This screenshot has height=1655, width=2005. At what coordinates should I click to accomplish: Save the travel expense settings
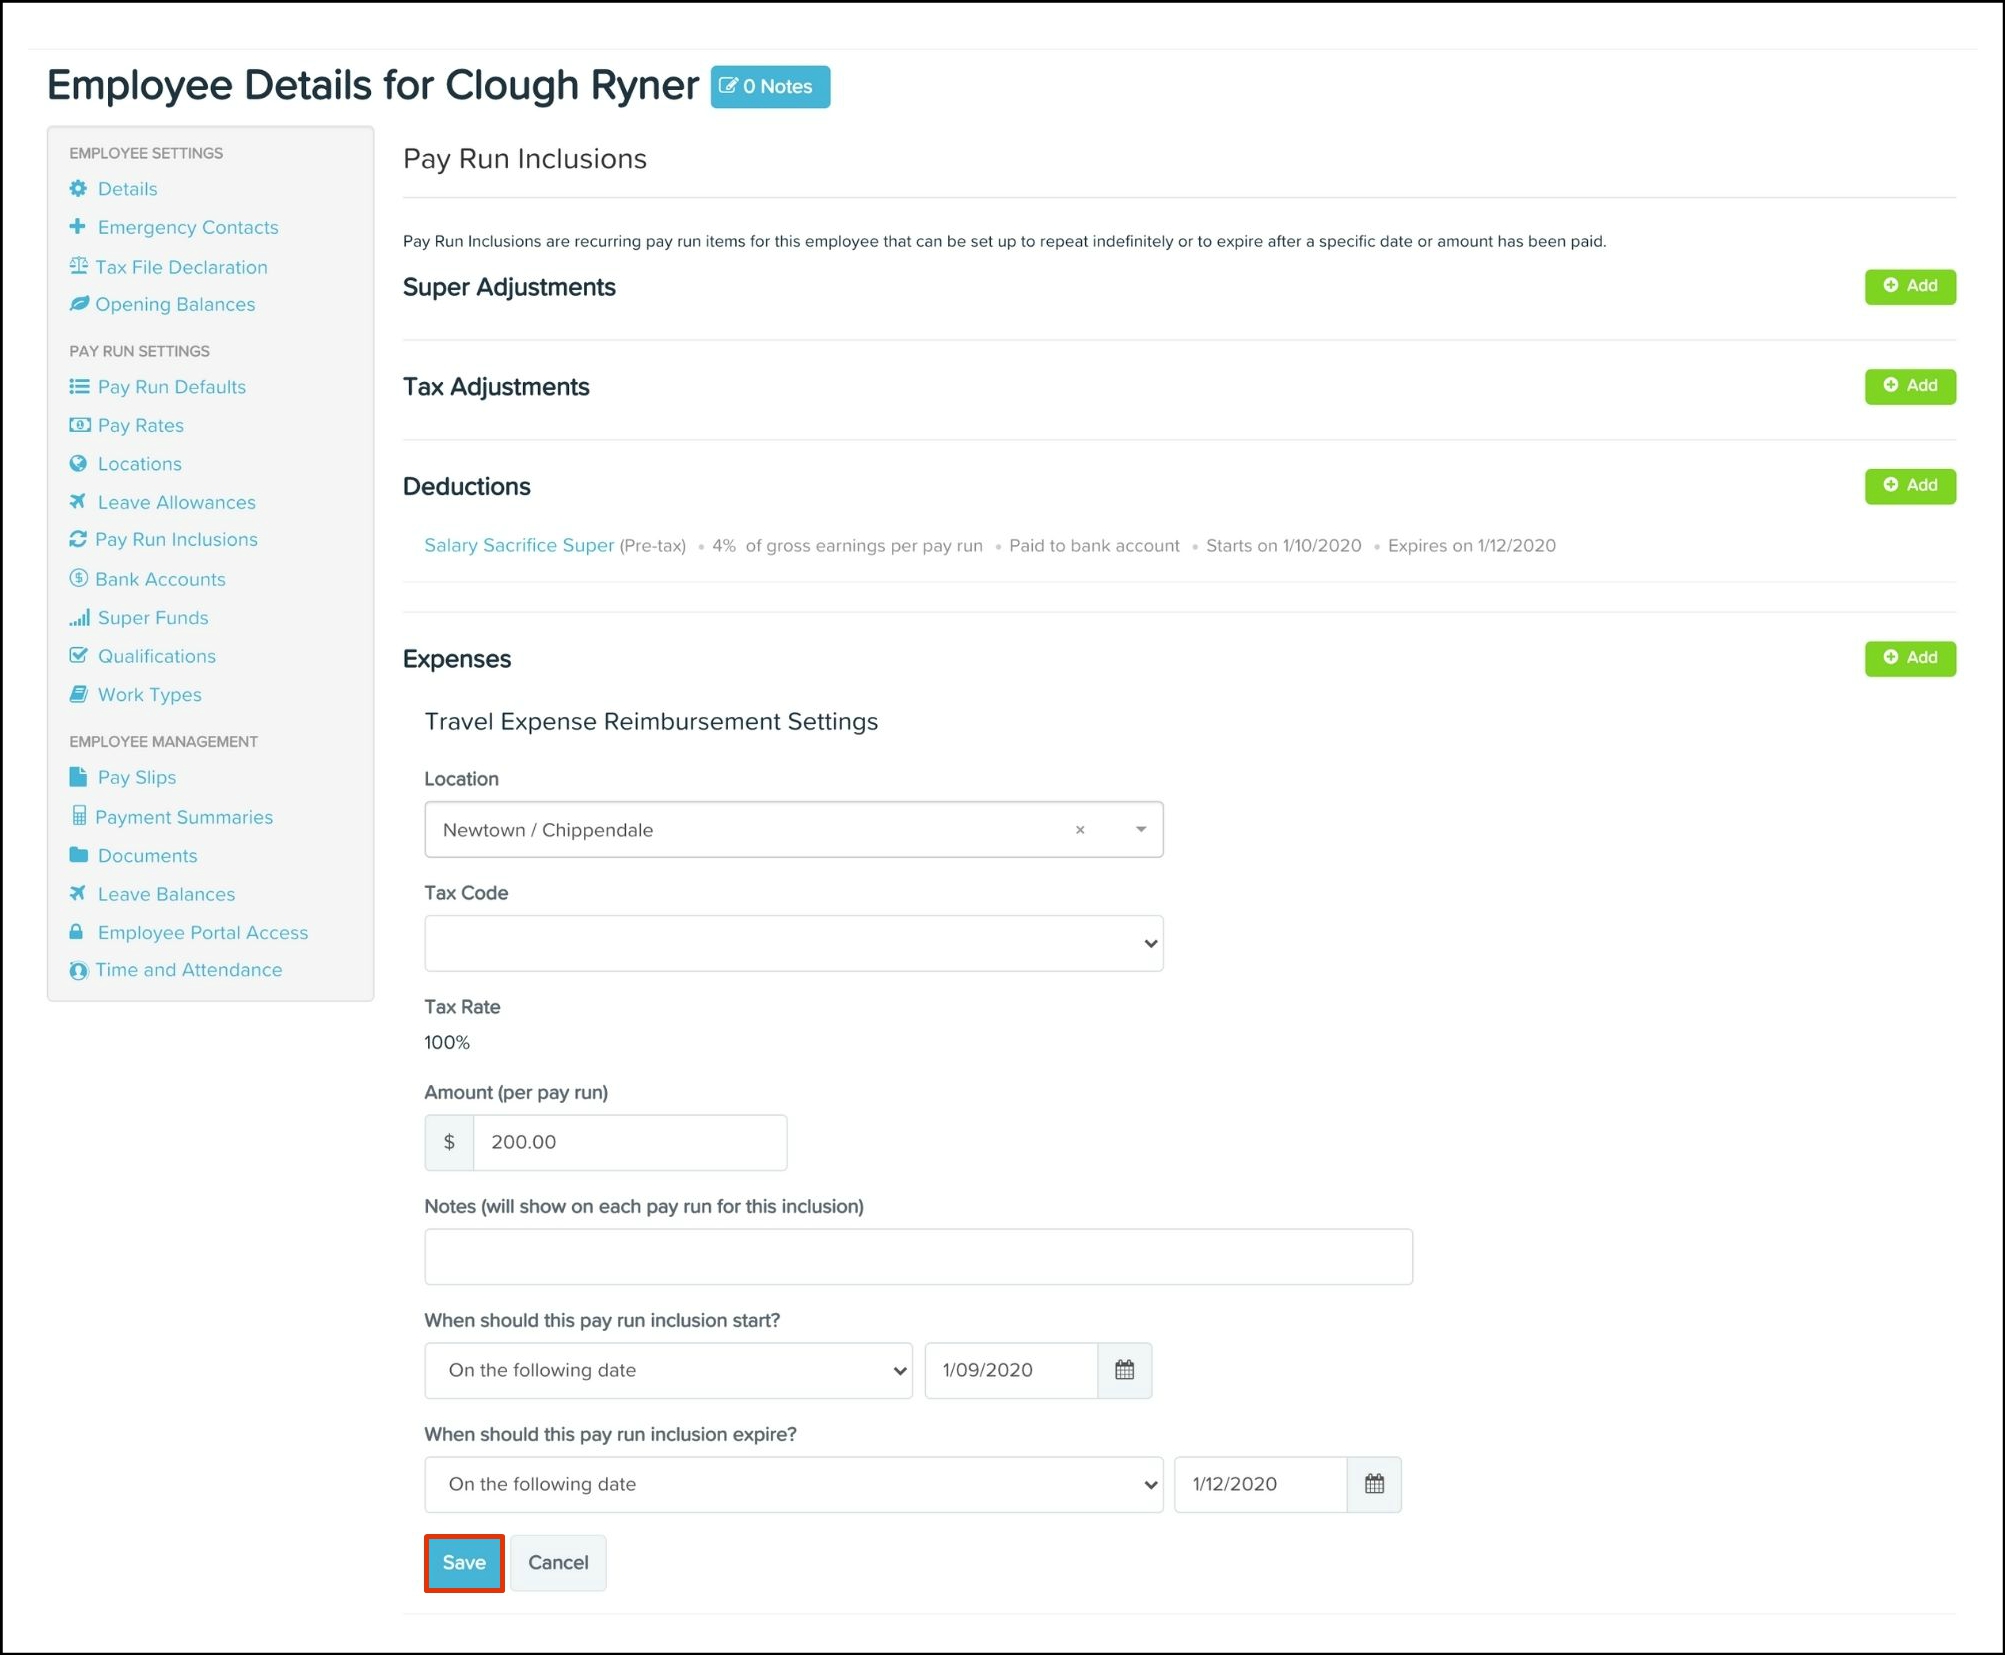pos(464,1562)
